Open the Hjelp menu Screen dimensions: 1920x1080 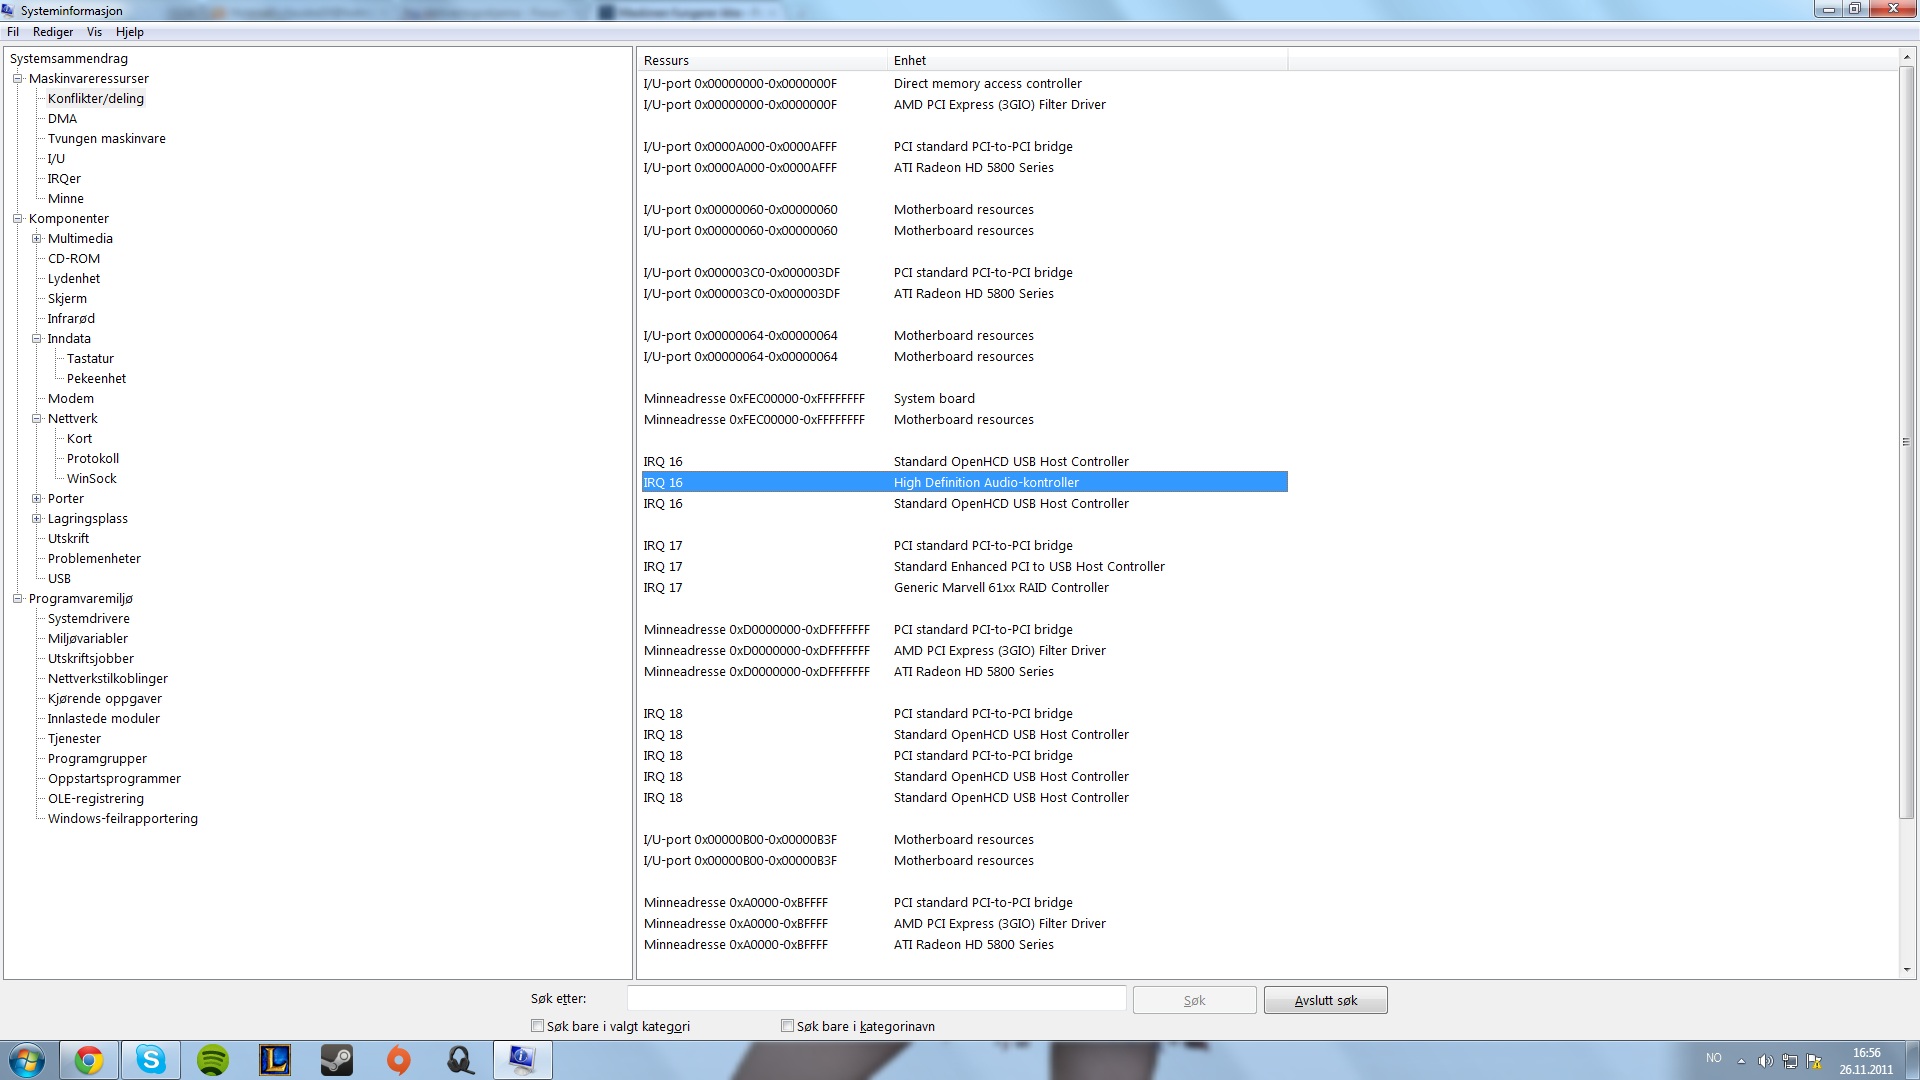(x=130, y=32)
